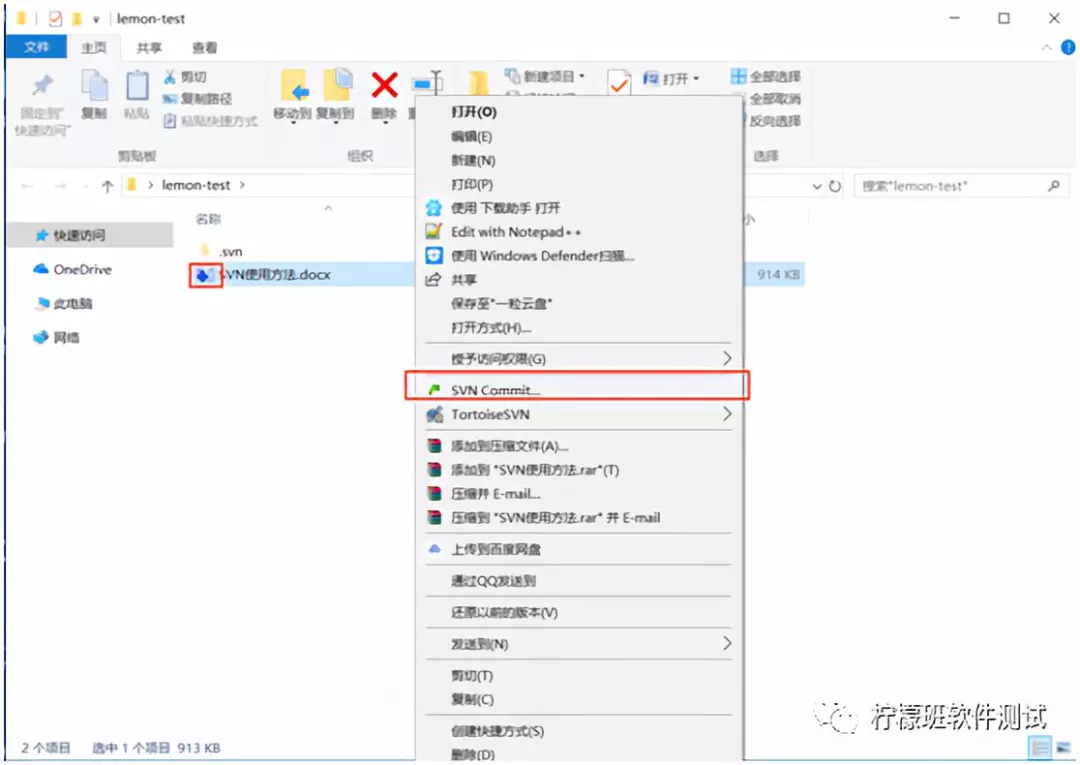
Task: Click the Copy to folder icon
Action: [338, 85]
